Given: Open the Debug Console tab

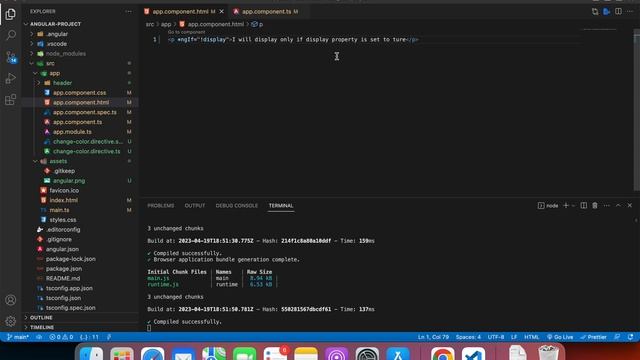Looking at the screenshot, I should click(x=237, y=206).
